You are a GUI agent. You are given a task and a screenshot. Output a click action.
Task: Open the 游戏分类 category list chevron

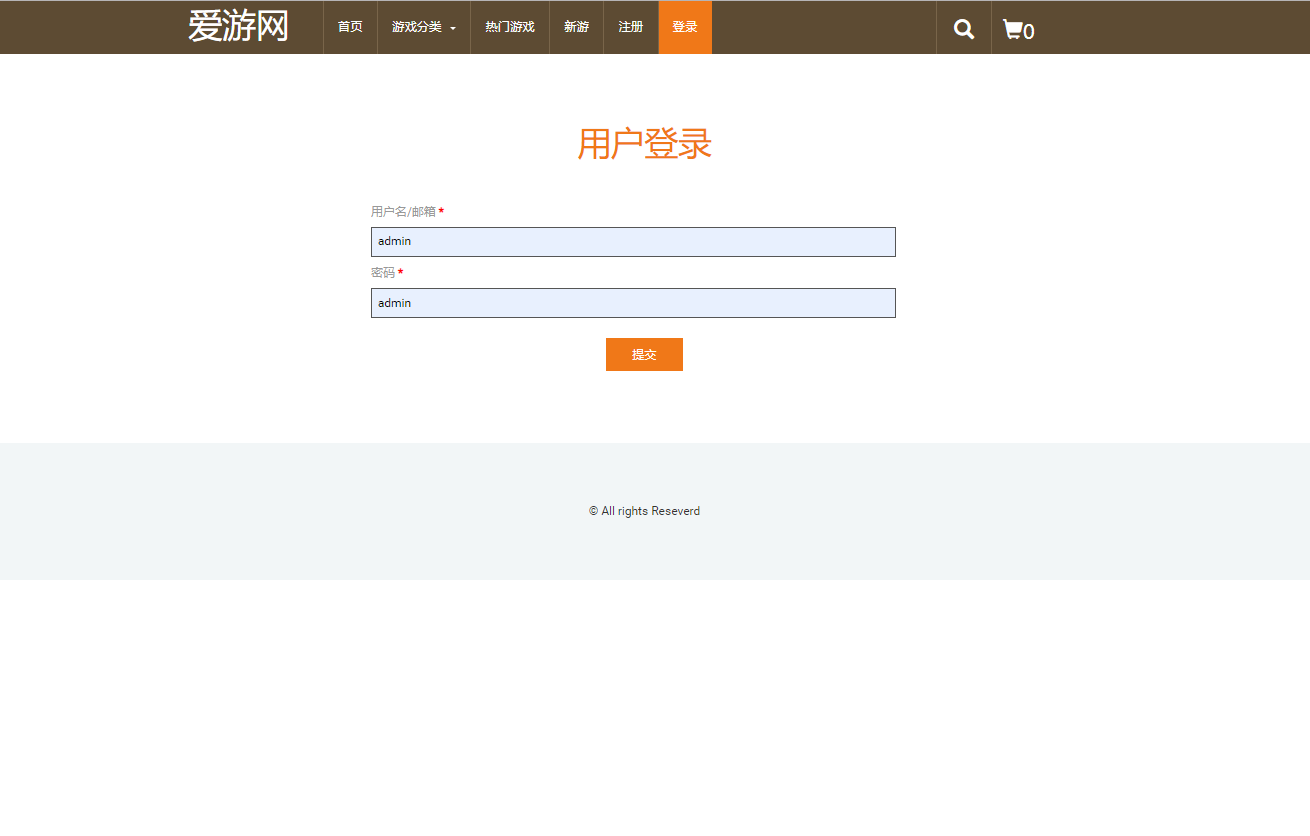[451, 29]
